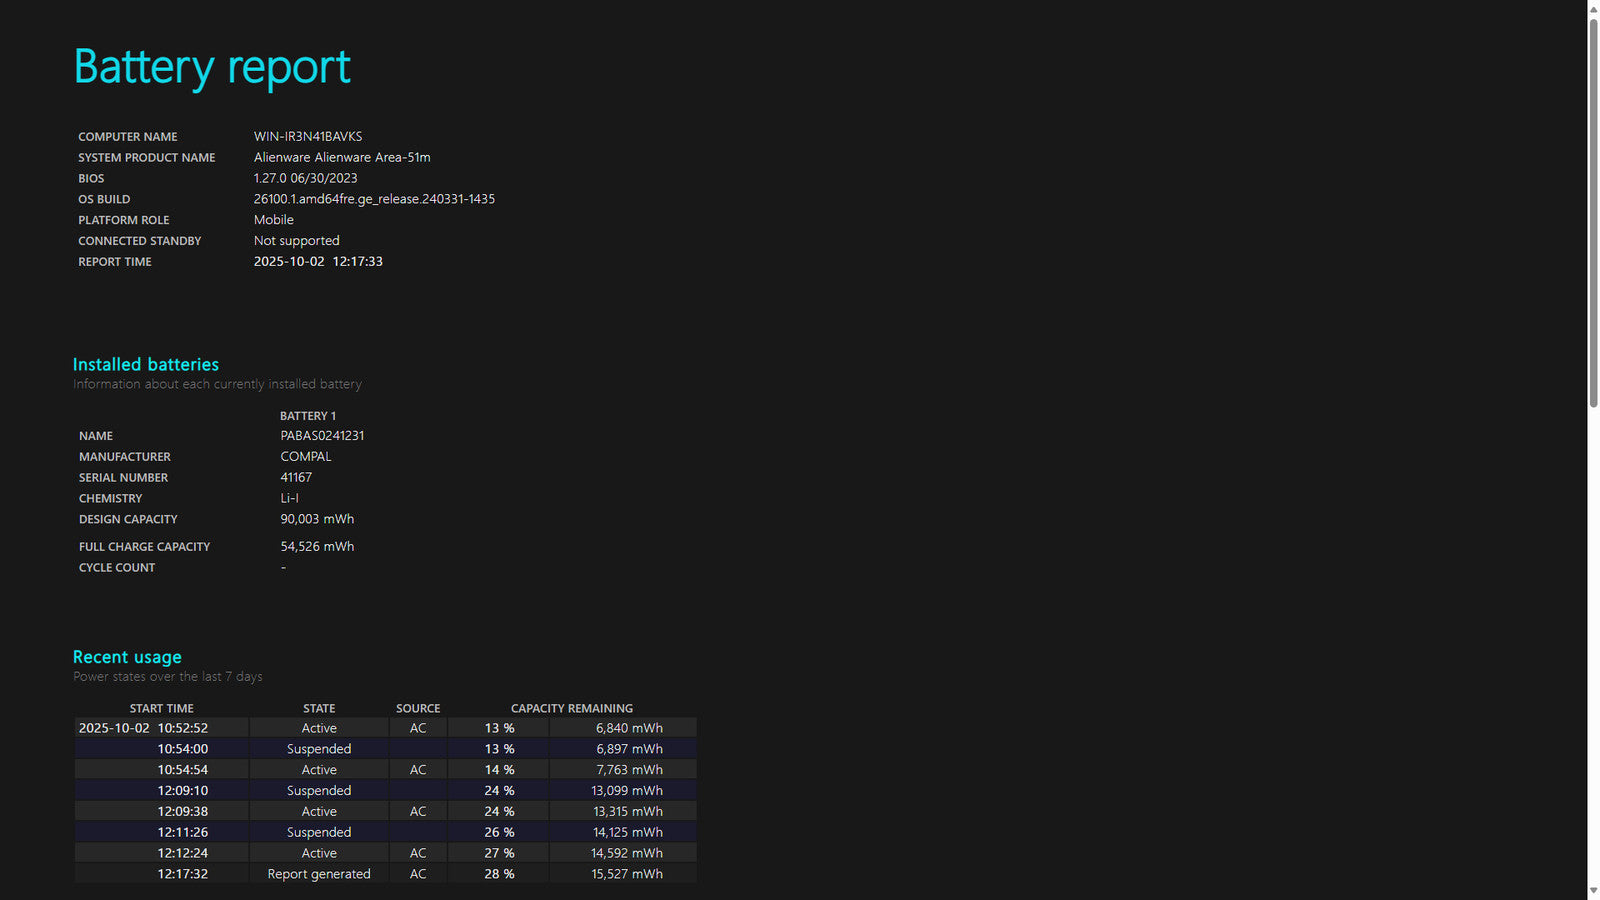This screenshot has width=1600, height=900.
Task: Click the 15,527 mWh capacity cell
Action: coord(626,874)
